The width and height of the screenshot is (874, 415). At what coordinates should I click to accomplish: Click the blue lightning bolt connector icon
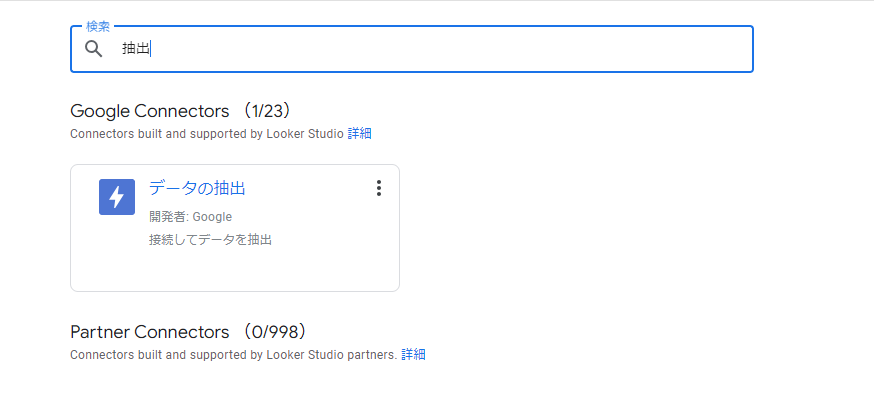(116, 196)
